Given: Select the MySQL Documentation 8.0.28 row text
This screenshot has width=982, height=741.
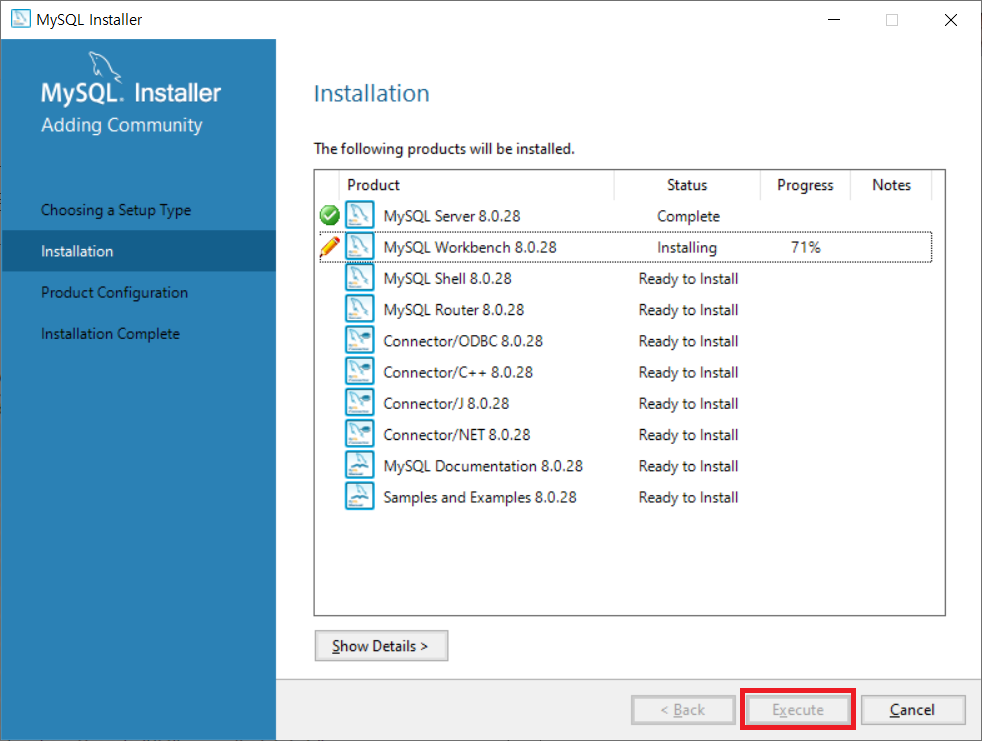Looking at the screenshot, I should tap(483, 466).
